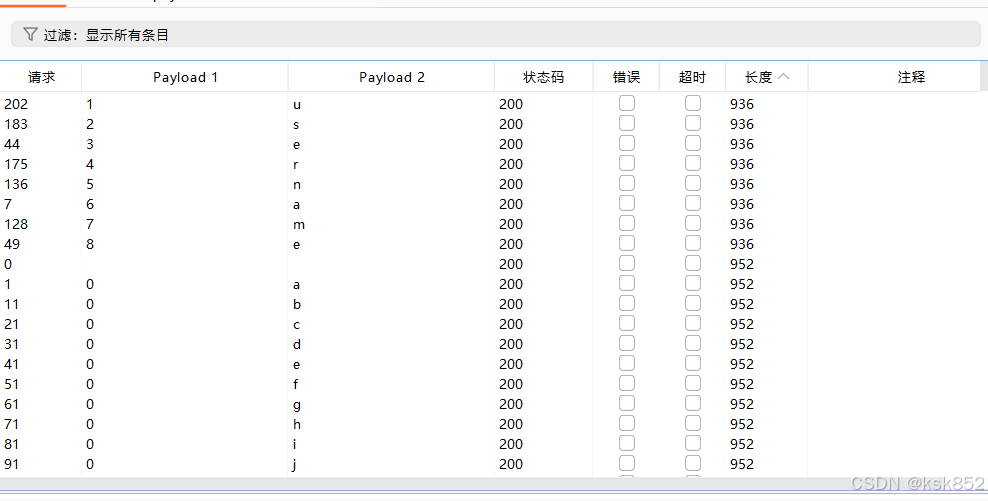
Task: Click Payload 2 value 'n'
Action: 297,185
